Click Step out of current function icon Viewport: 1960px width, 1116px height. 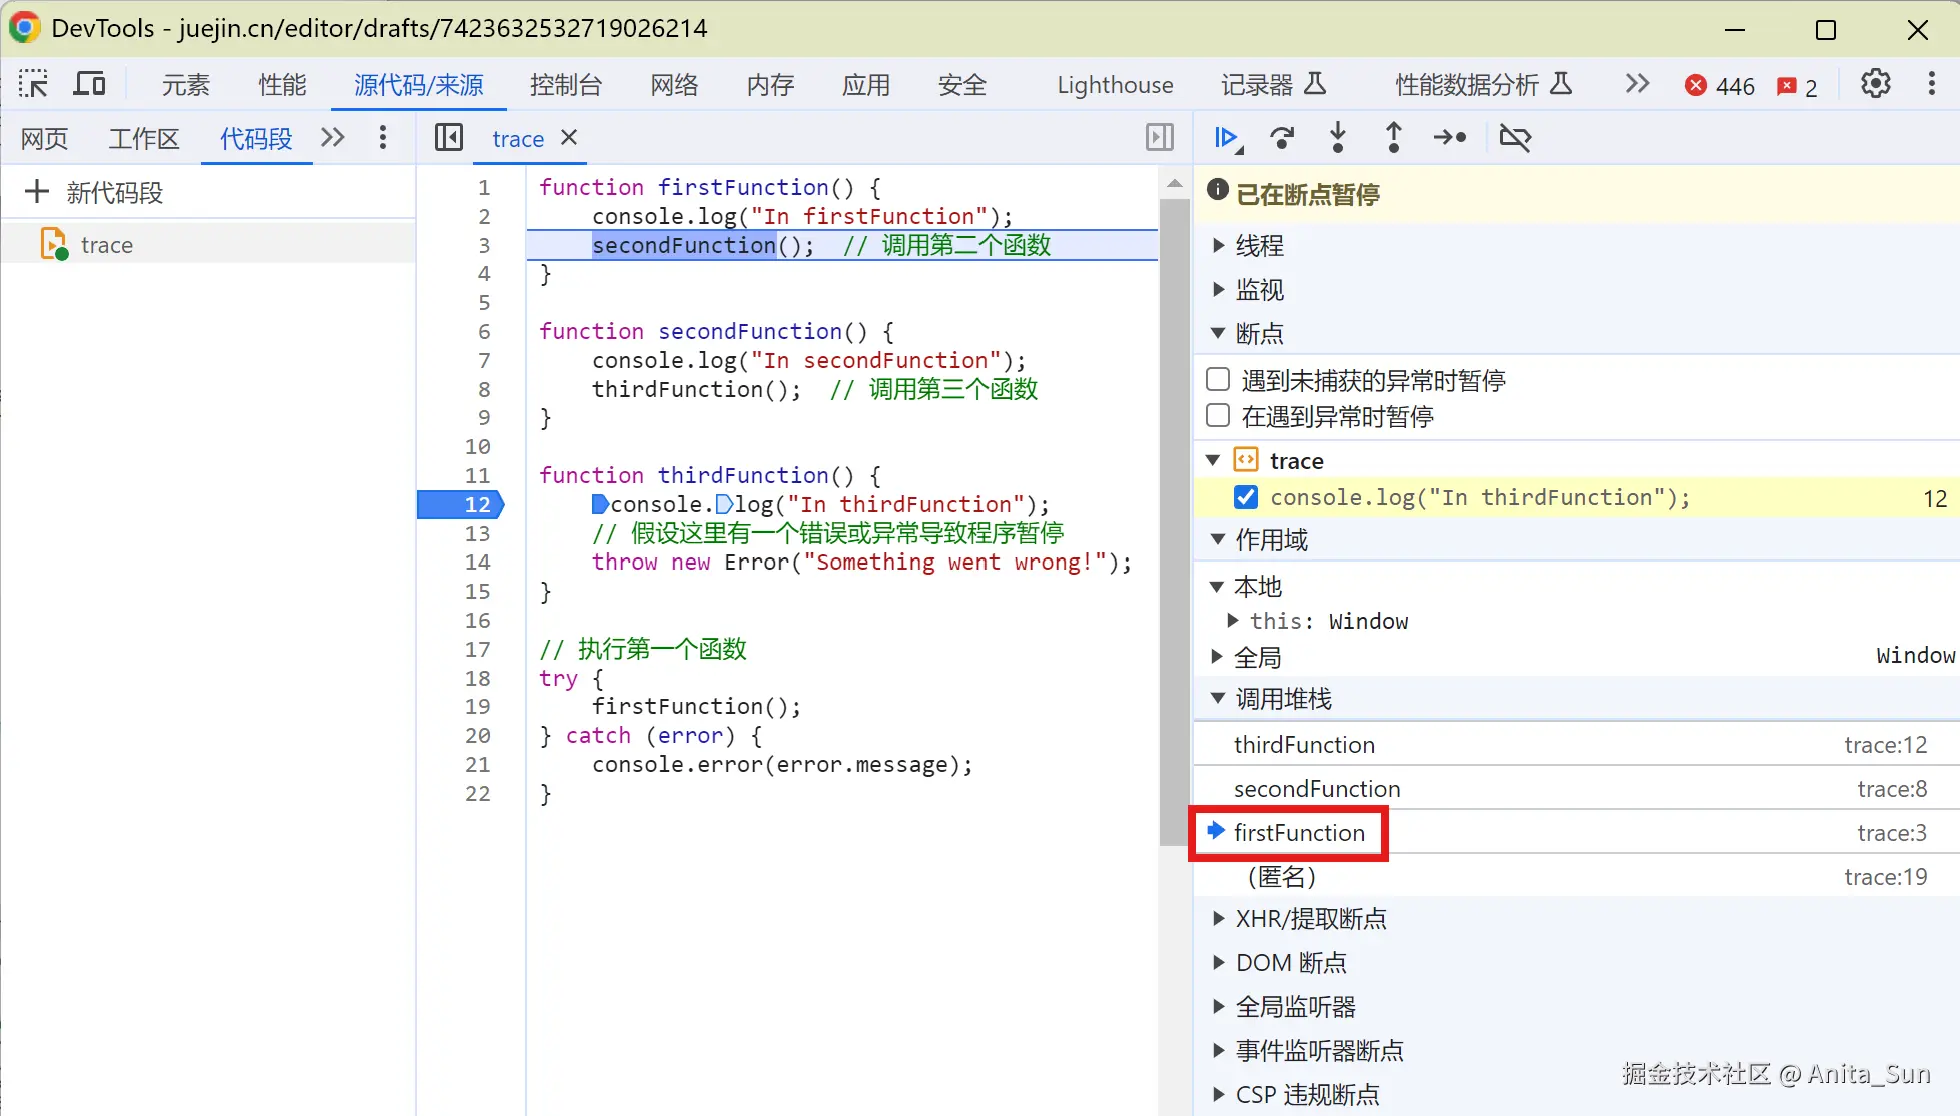(1393, 137)
